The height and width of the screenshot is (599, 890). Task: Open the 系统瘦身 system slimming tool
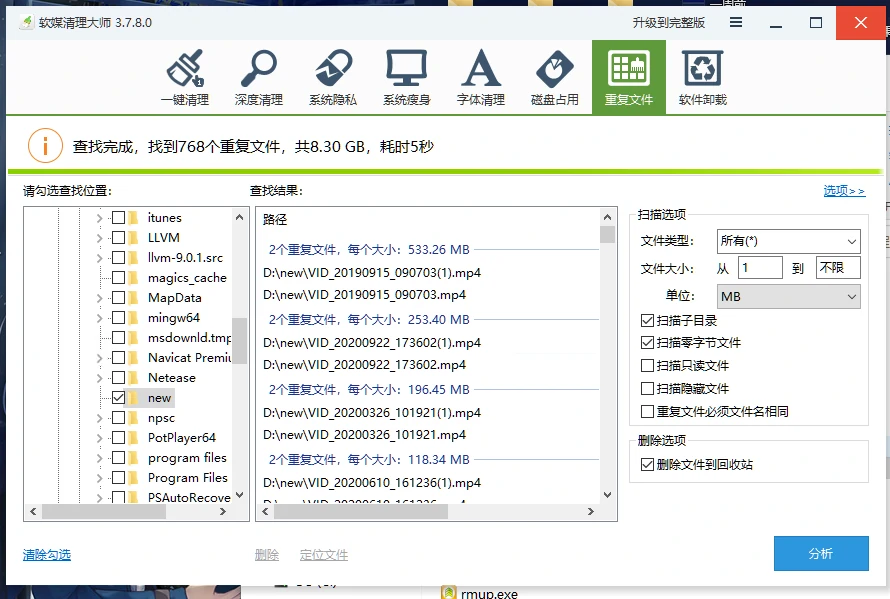coord(407,77)
